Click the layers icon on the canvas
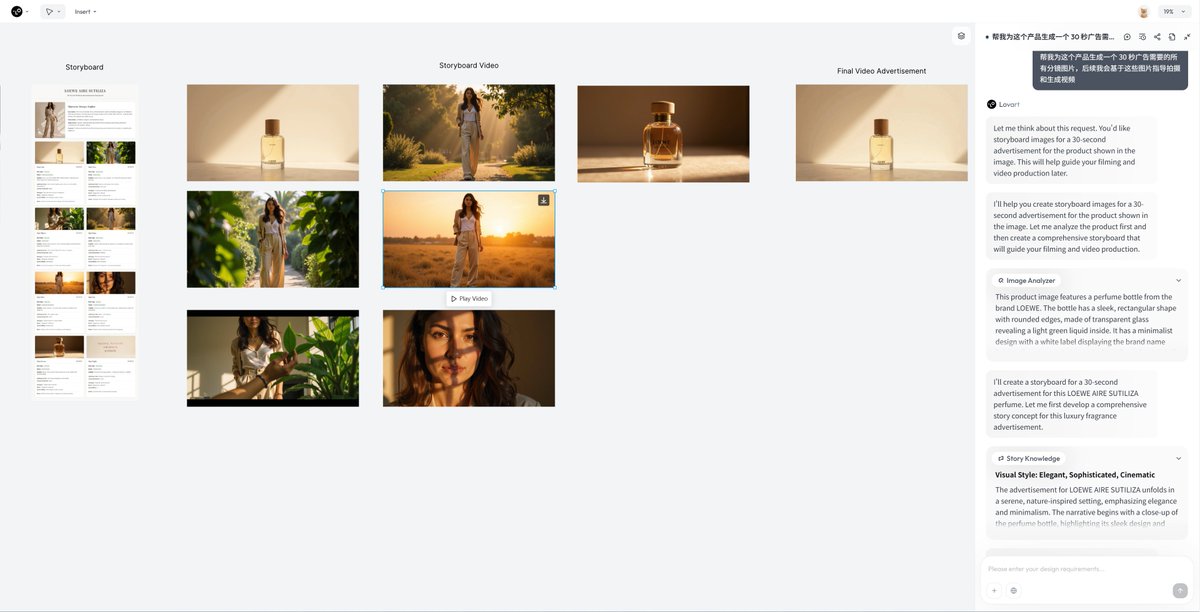 tap(961, 36)
